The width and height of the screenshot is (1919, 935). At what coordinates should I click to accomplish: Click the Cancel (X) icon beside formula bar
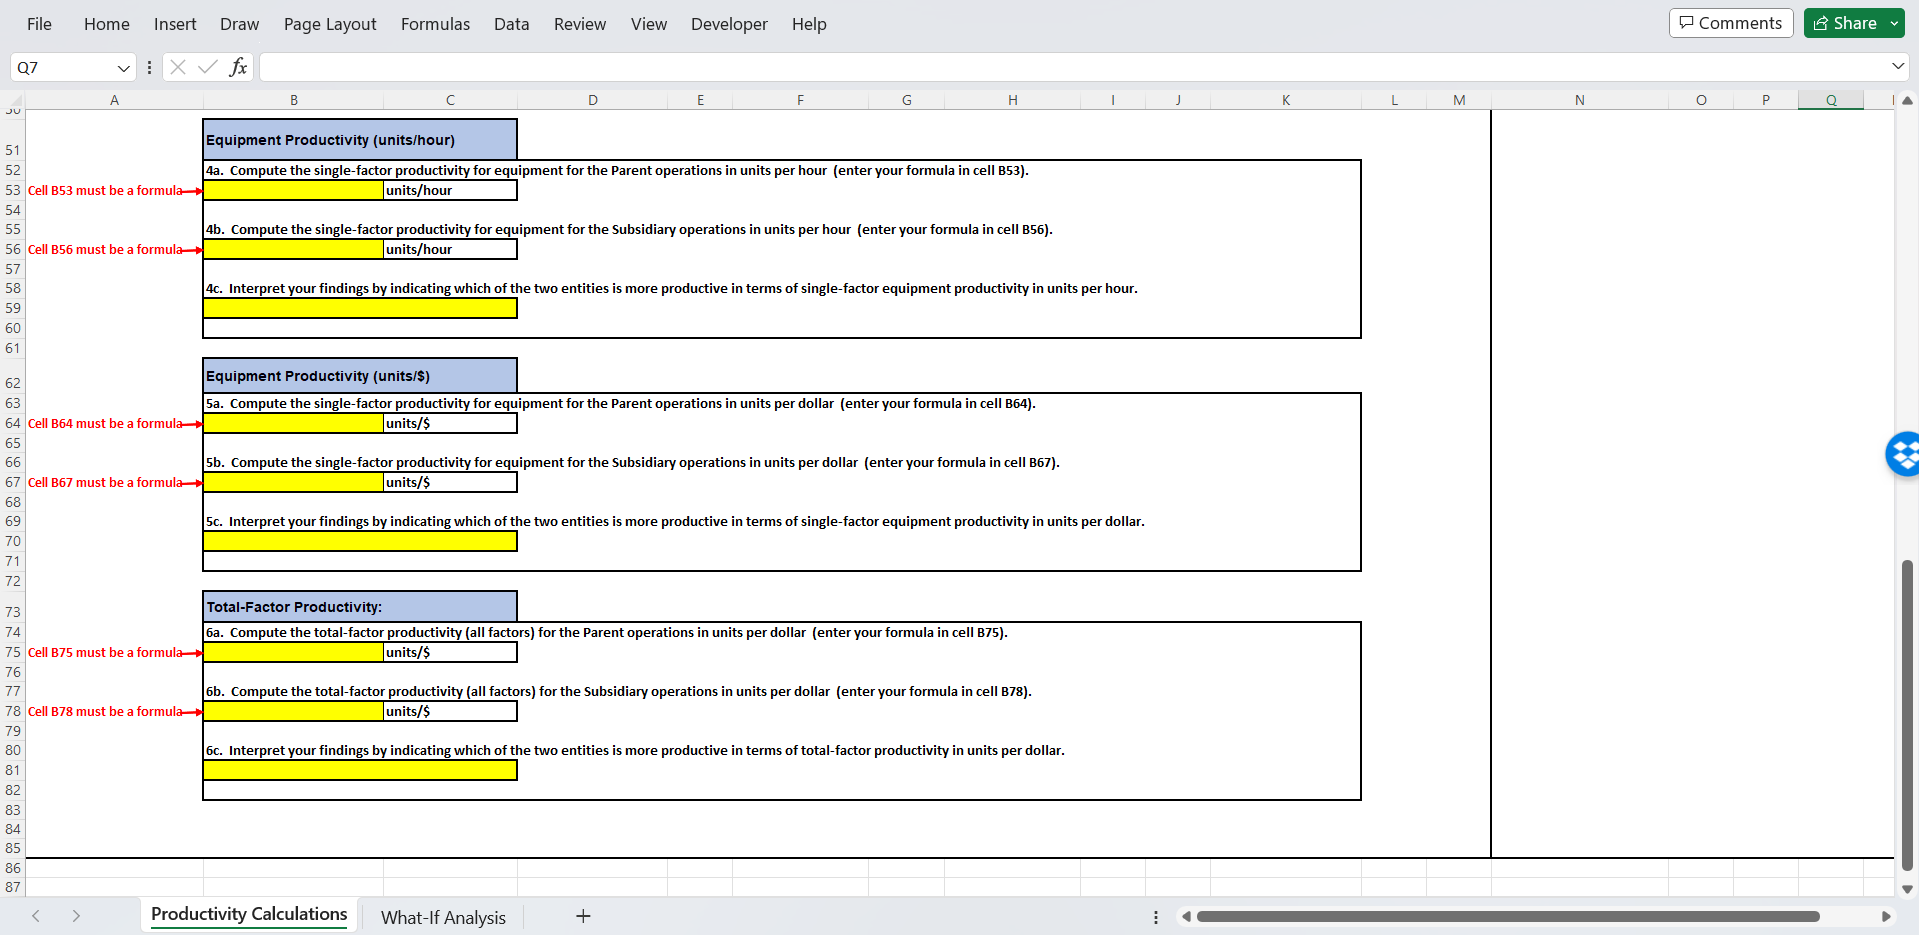coord(177,67)
